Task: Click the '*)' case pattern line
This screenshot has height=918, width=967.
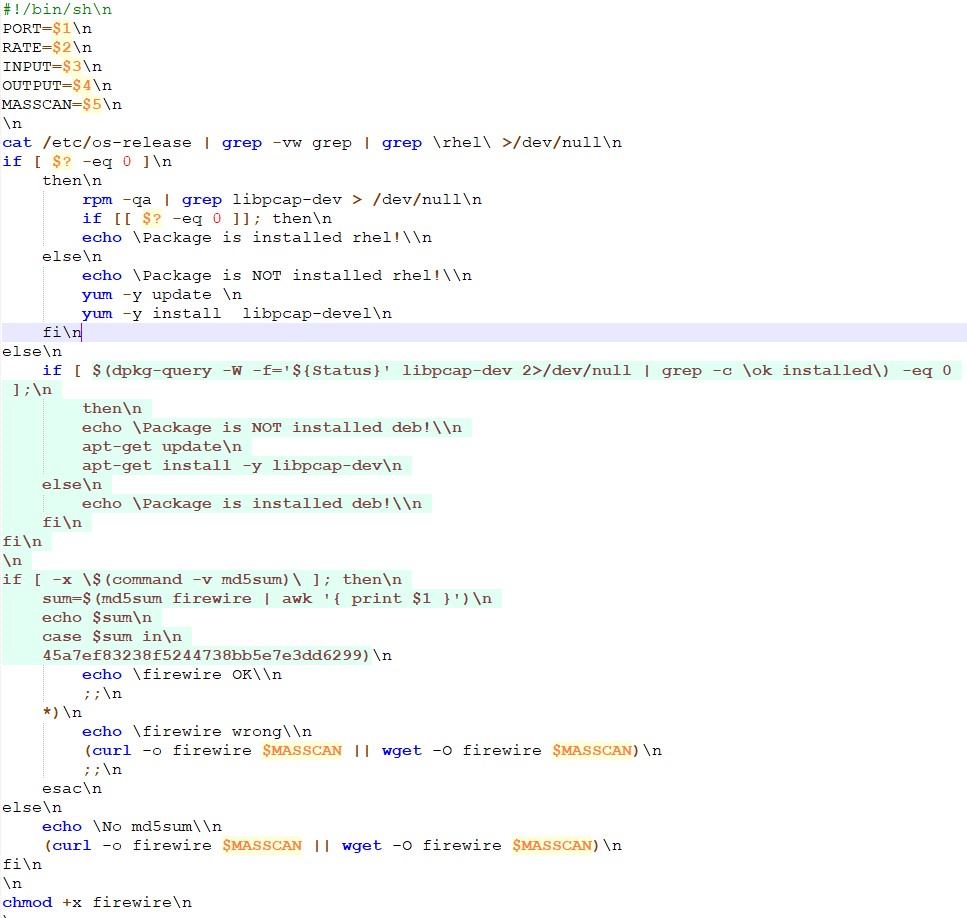Action: [62, 713]
